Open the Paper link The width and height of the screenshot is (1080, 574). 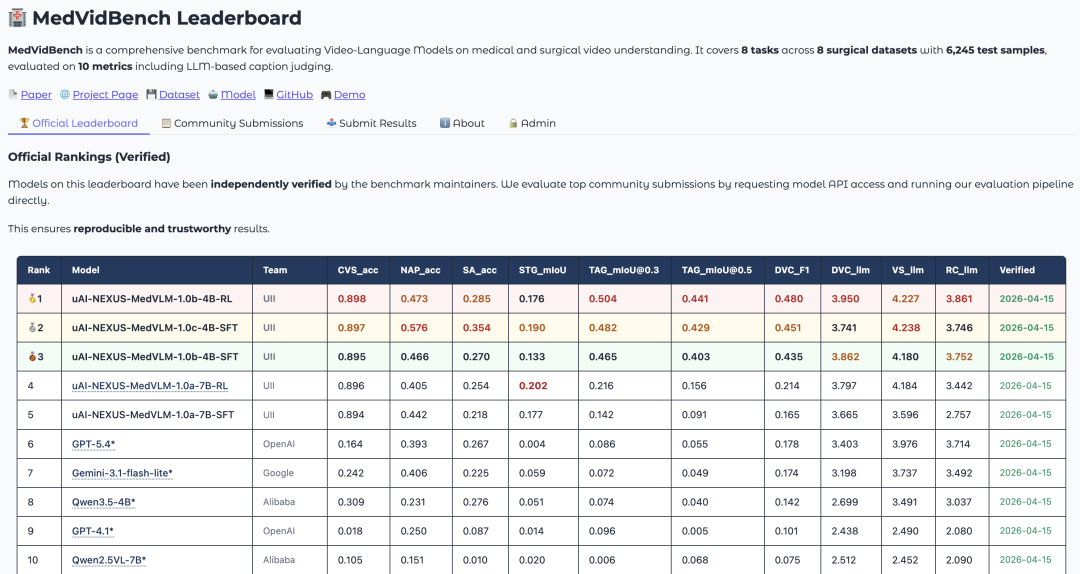point(36,95)
